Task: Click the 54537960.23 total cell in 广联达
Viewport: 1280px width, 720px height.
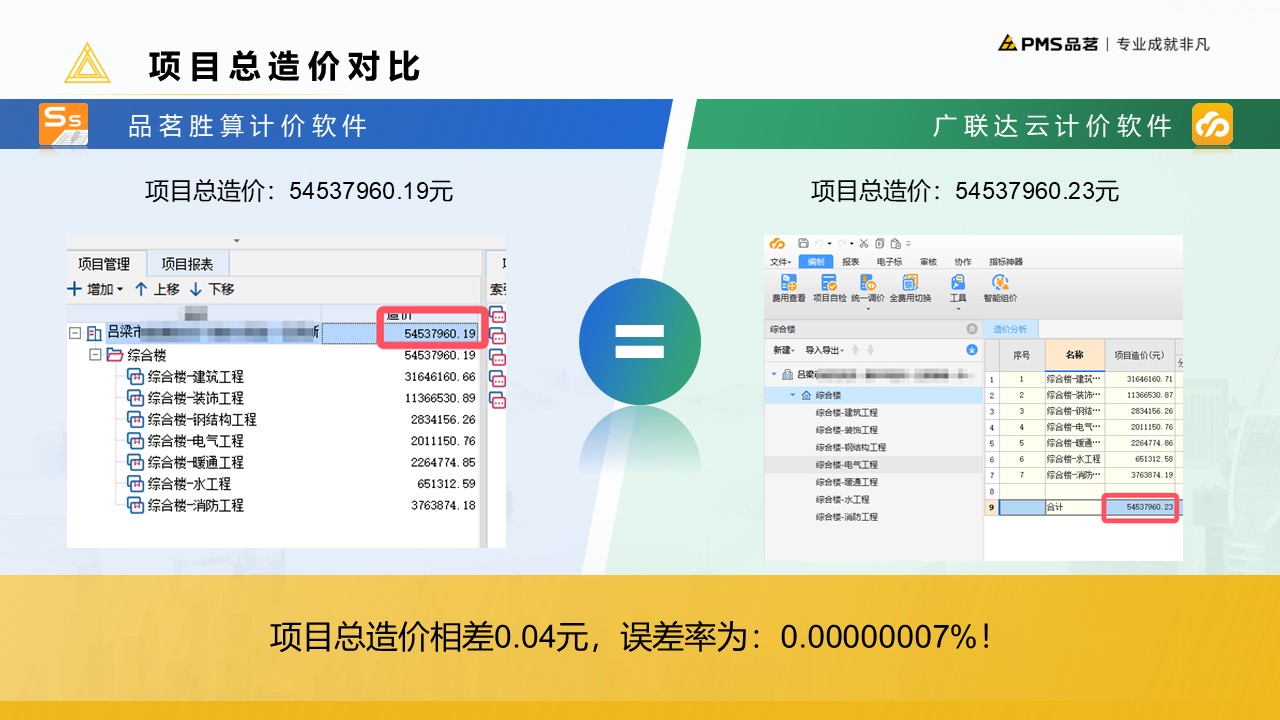Action: (1141, 507)
